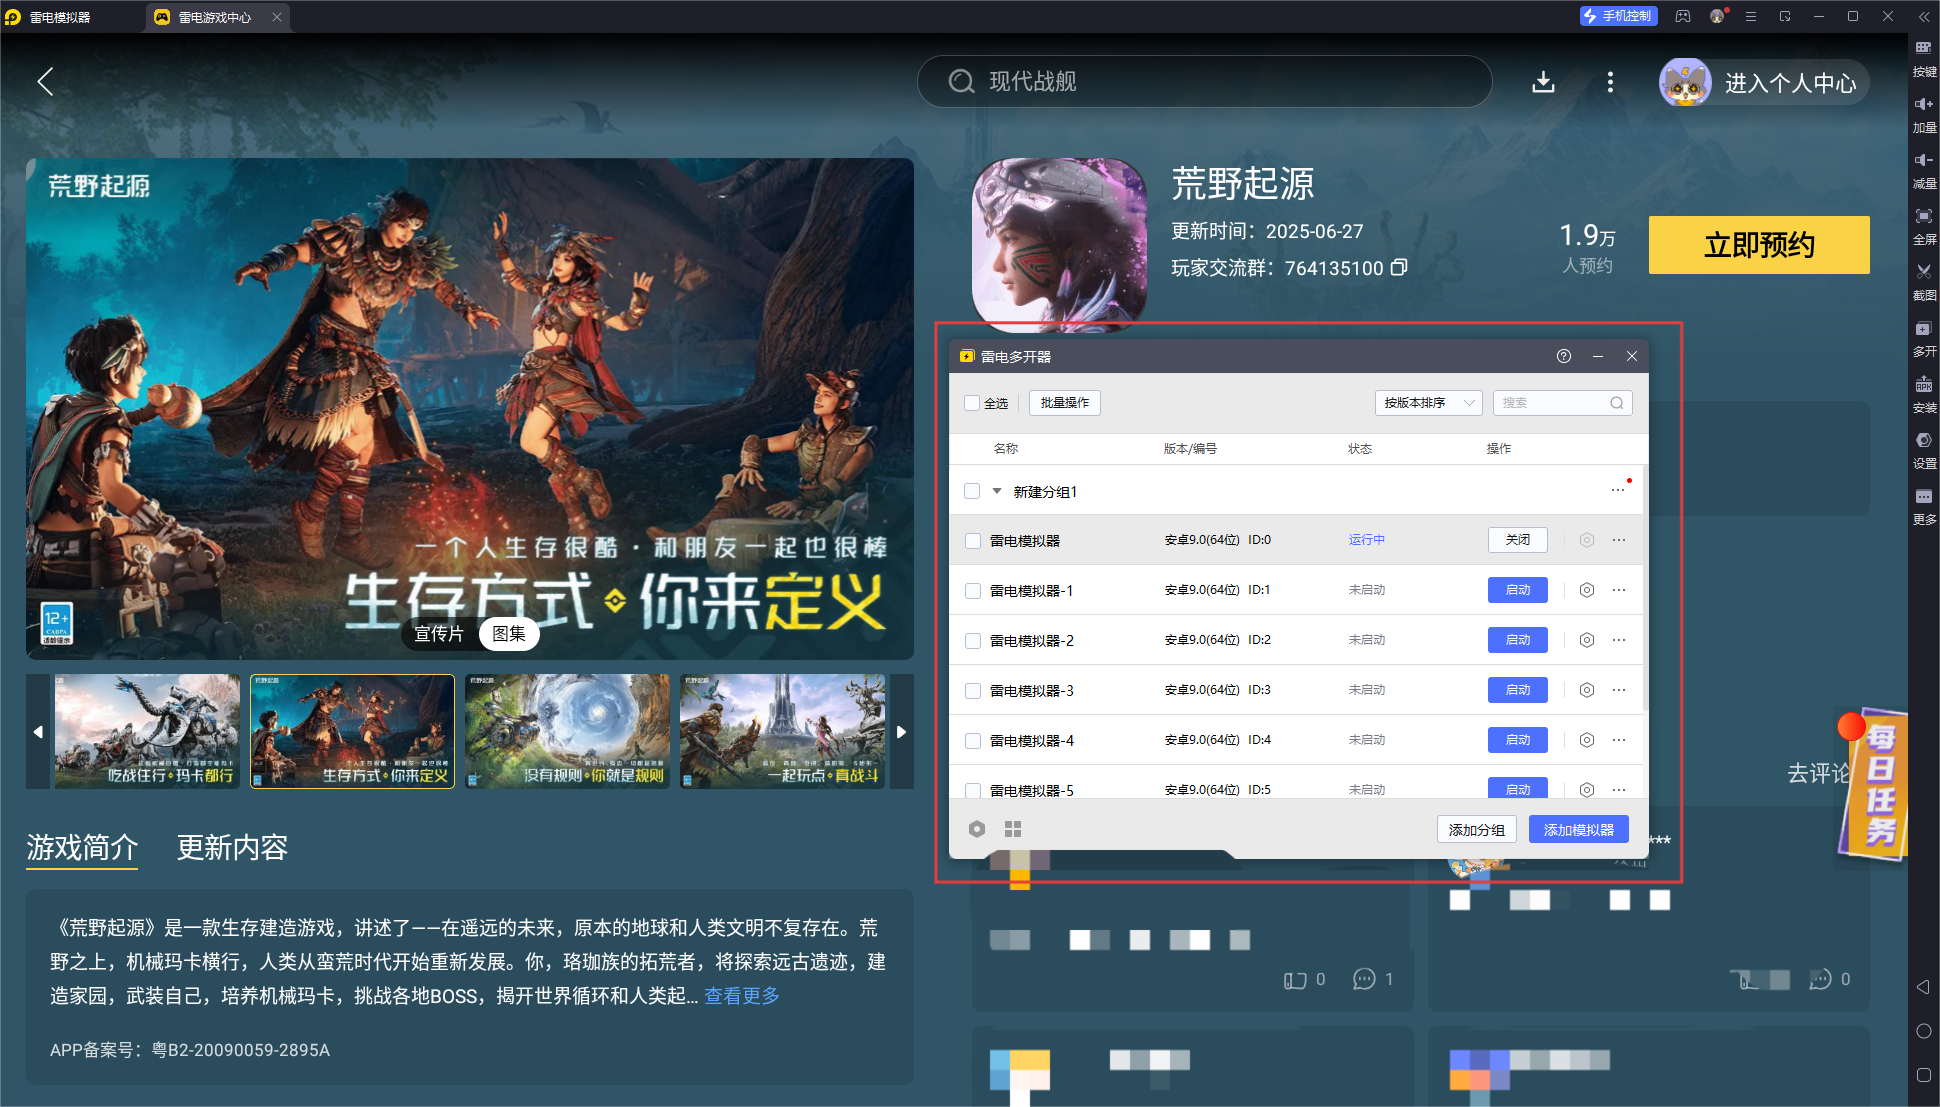1940x1107 pixels.
Task: Open settings gear for 雷电模拟器-3
Action: [x=1587, y=690]
